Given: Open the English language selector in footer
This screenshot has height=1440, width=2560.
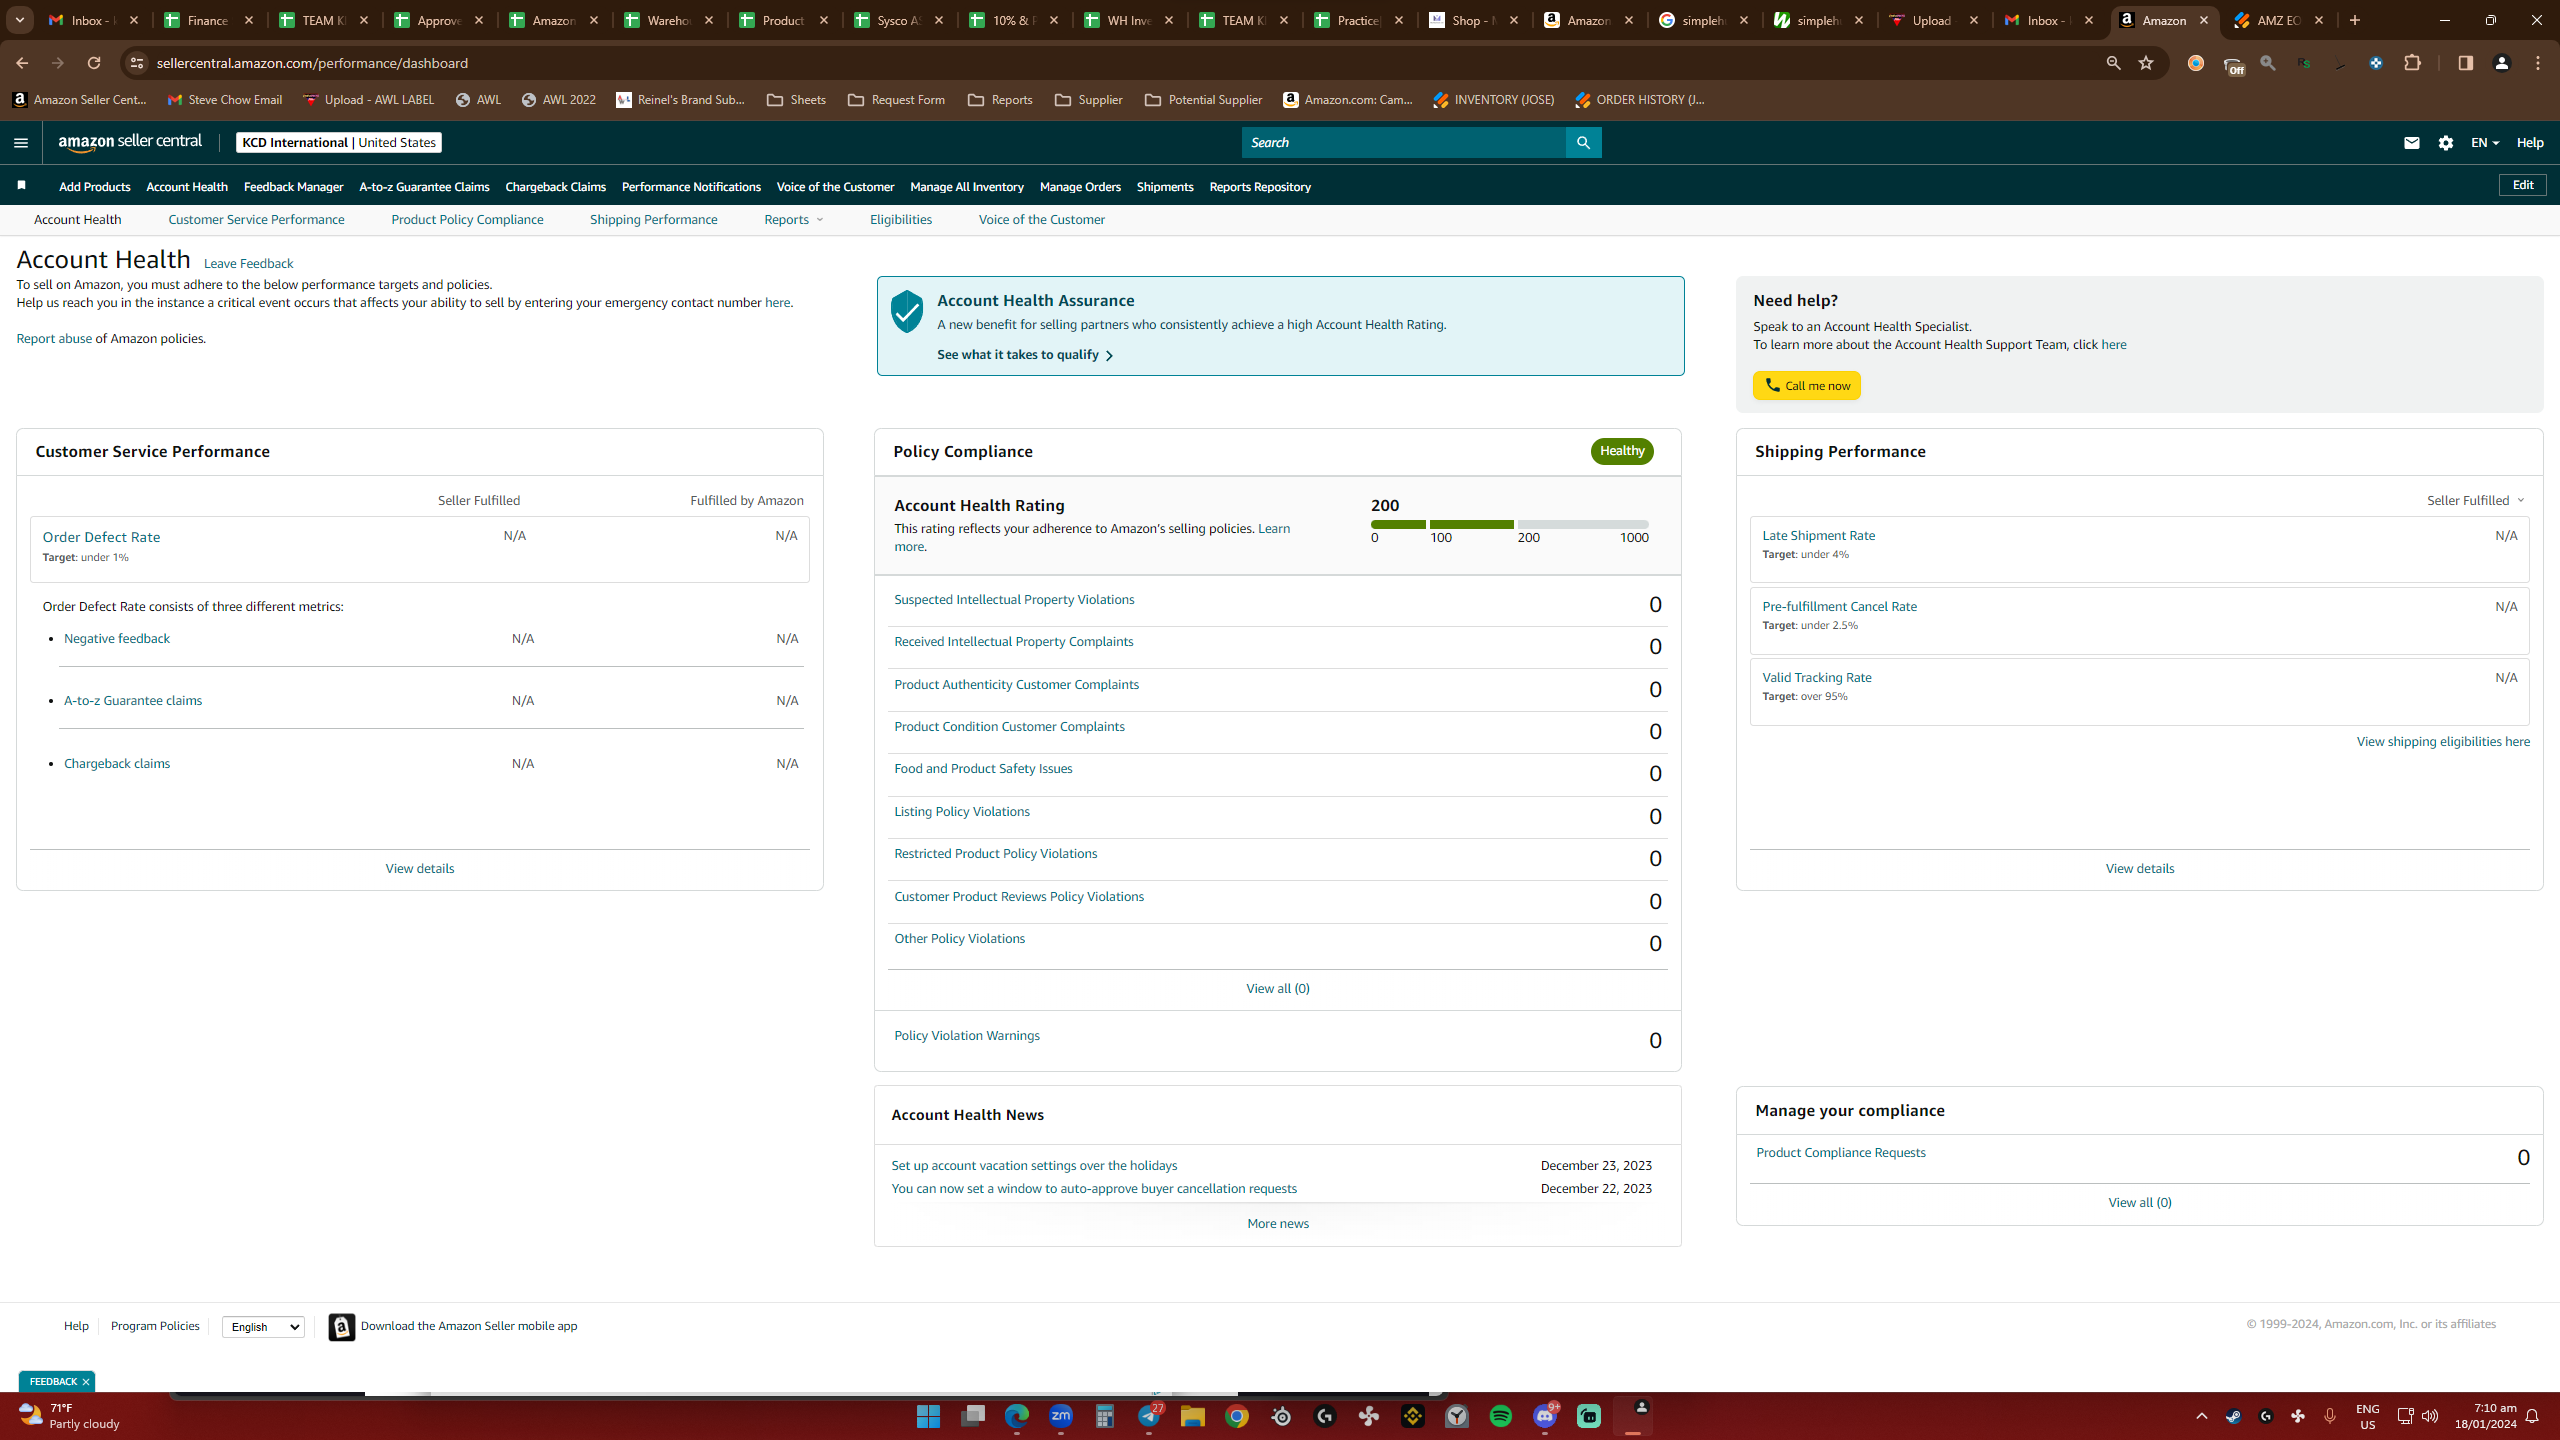Looking at the screenshot, I should pos(263,1327).
